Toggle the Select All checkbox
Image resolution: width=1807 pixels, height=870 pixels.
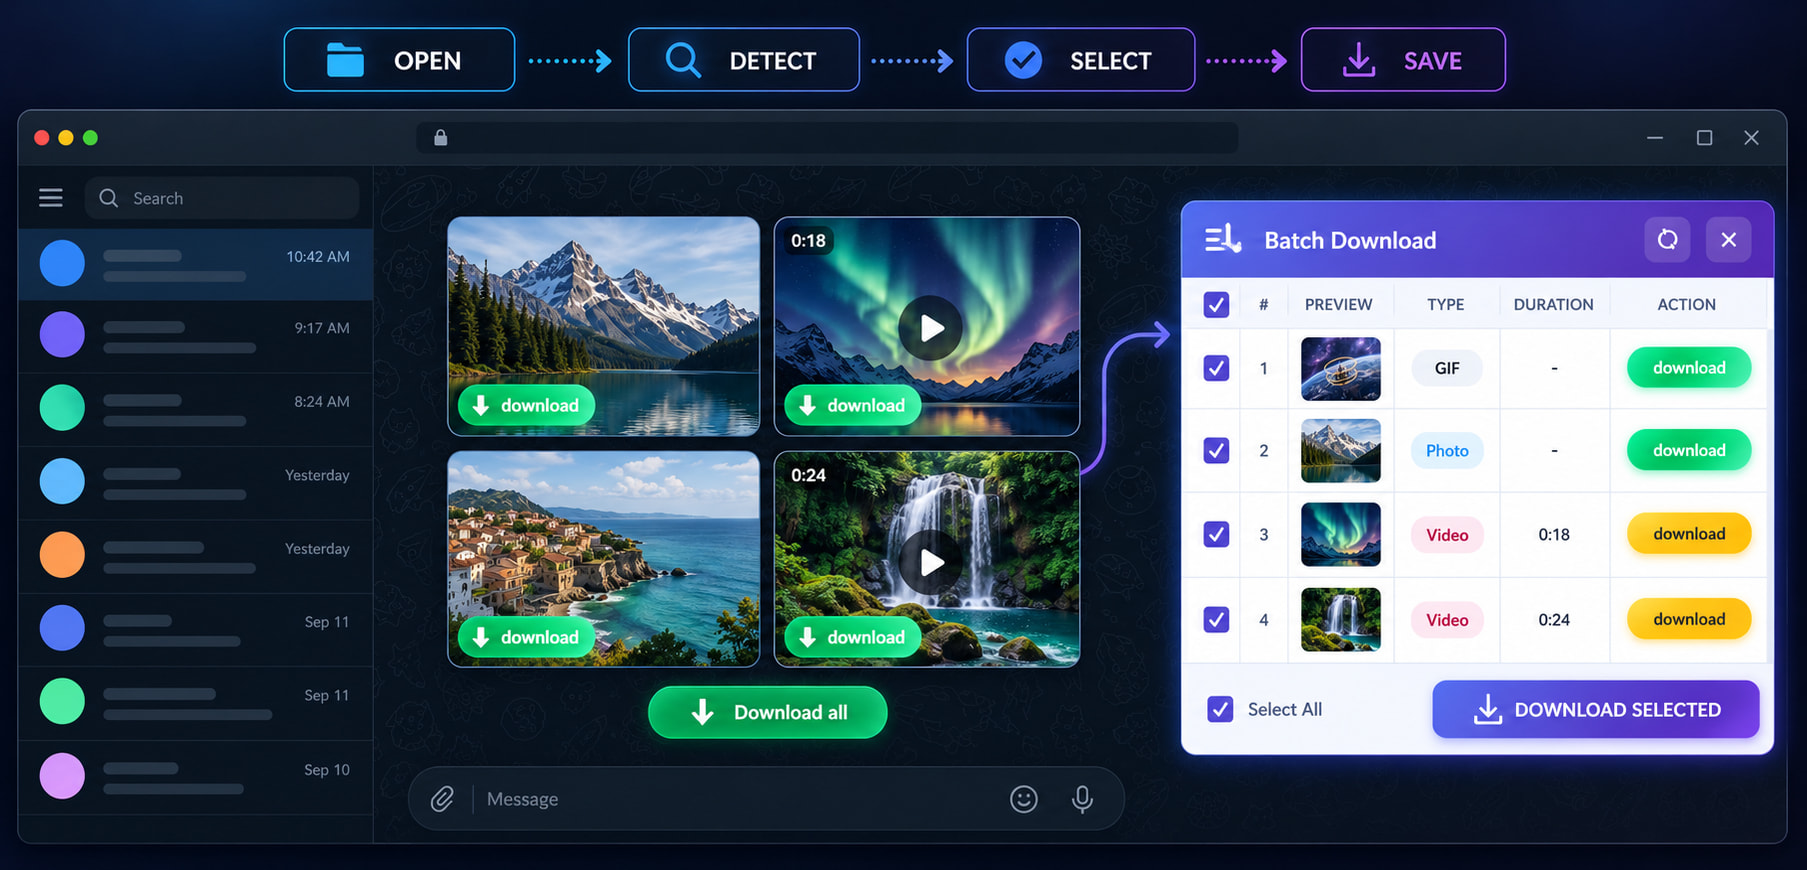tap(1220, 709)
